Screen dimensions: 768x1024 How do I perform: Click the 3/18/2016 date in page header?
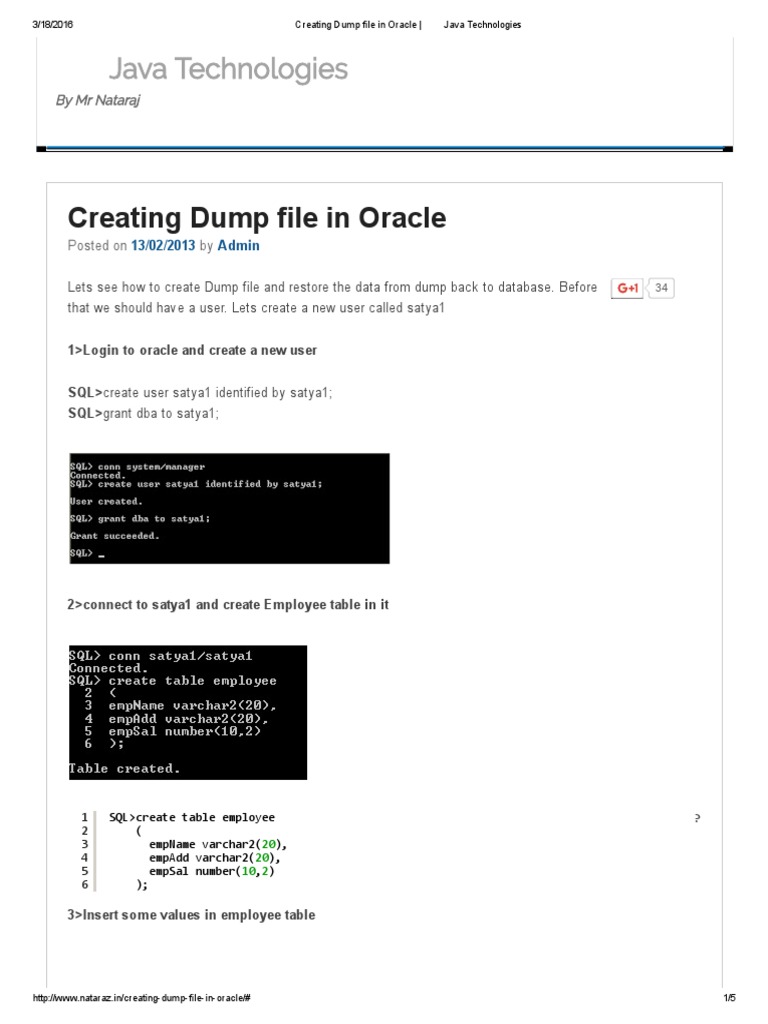coord(52,25)
